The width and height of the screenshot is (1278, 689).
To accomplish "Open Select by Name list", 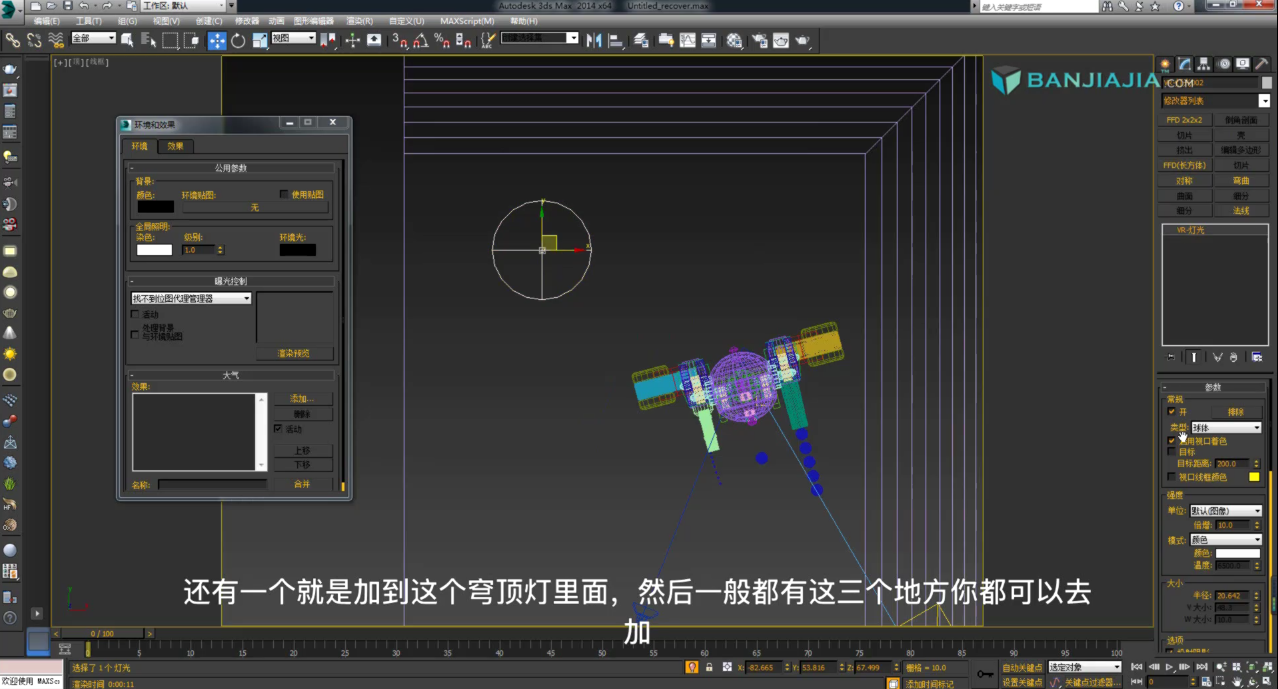I will point(148,40).
